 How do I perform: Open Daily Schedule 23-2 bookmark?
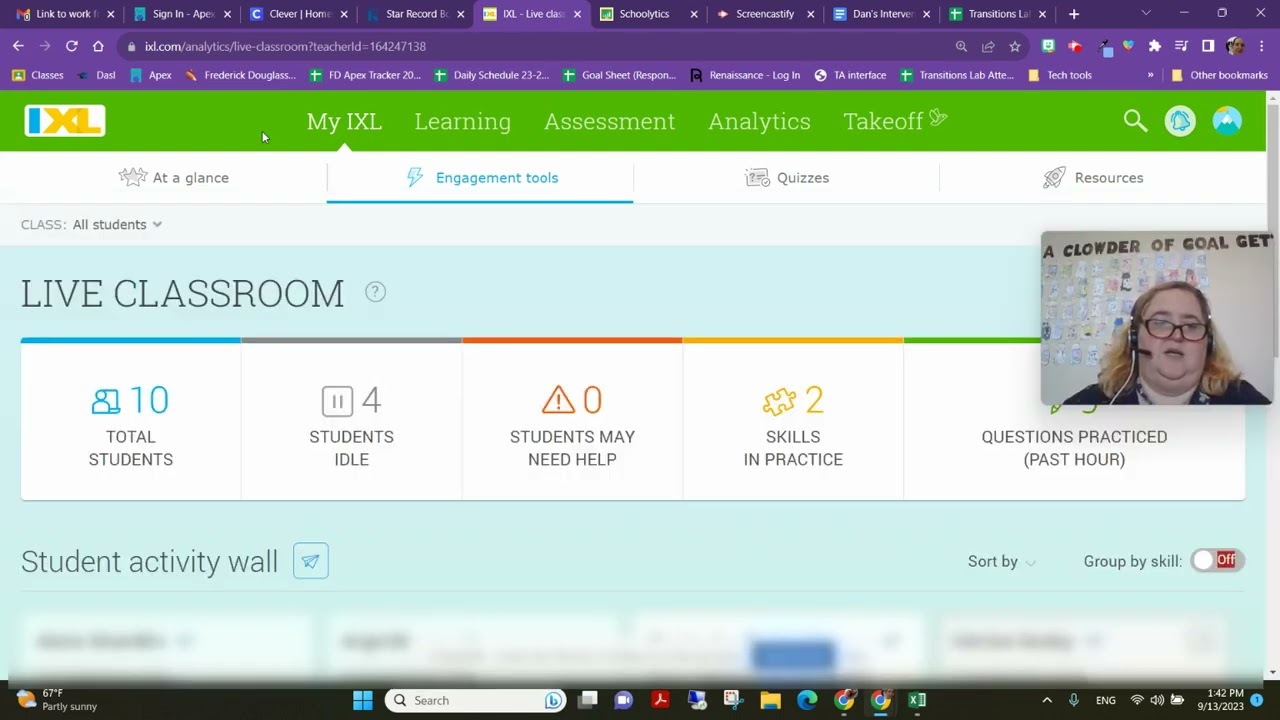point(491,75)
